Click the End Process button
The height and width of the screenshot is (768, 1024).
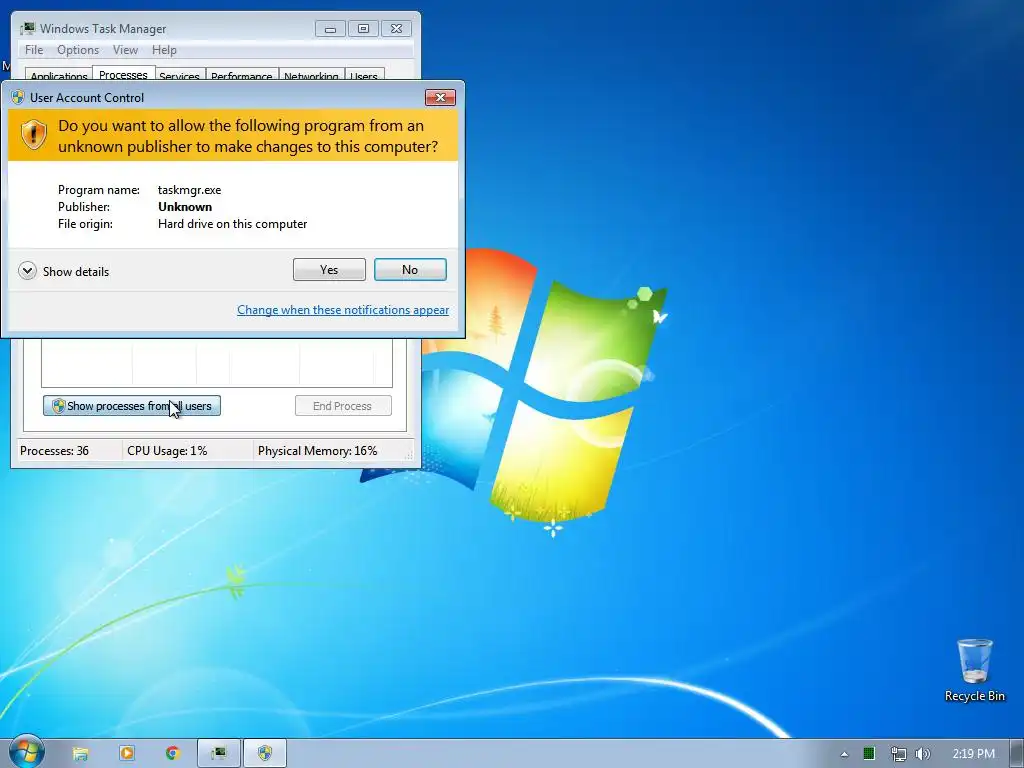[x=343, y=406]
